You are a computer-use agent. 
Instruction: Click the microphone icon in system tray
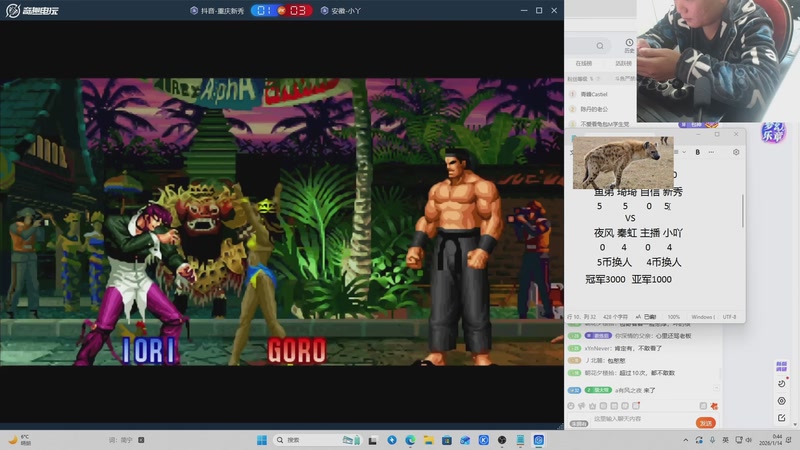coord(712,440)
